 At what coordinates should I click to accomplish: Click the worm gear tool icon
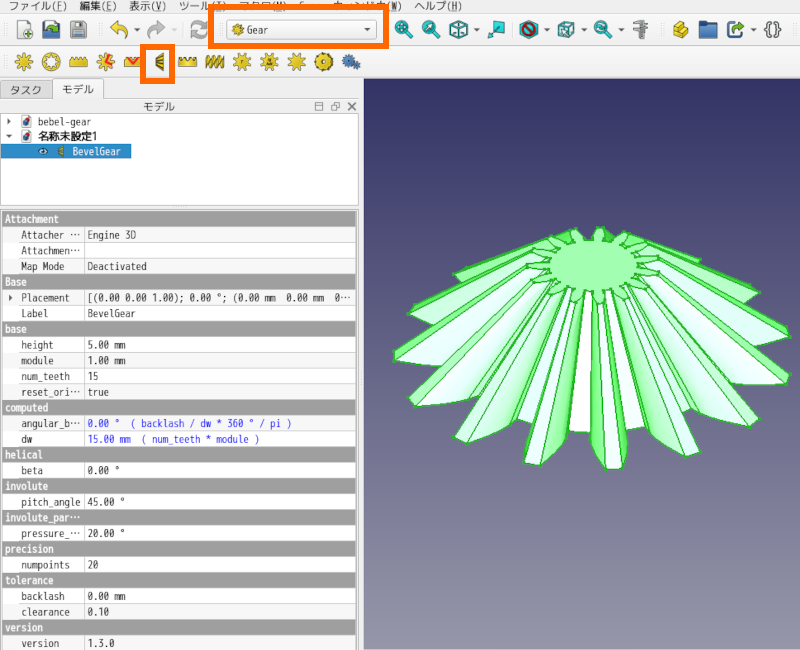tap(214, 62)
